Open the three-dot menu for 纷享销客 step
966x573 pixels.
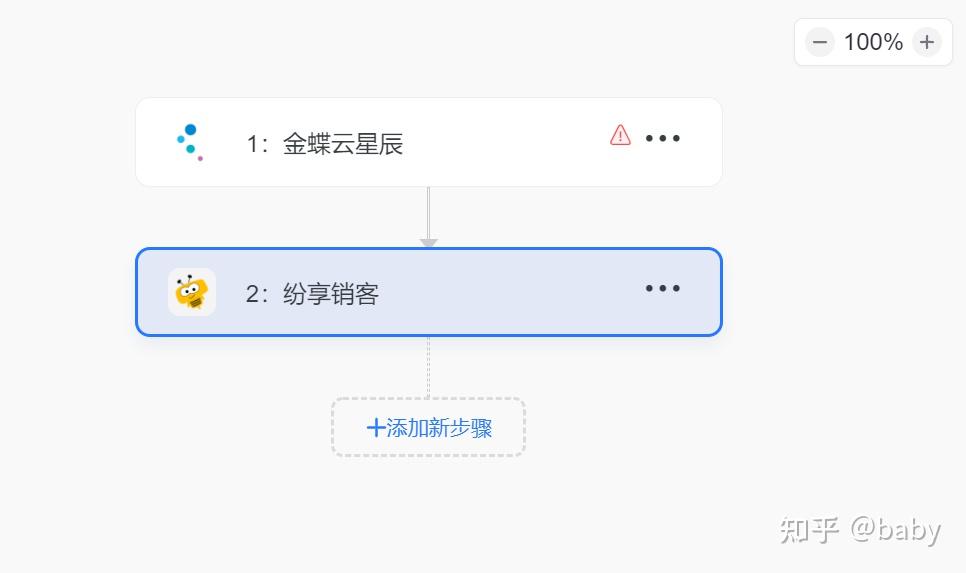pyautogui.click(x=662, y=288)
